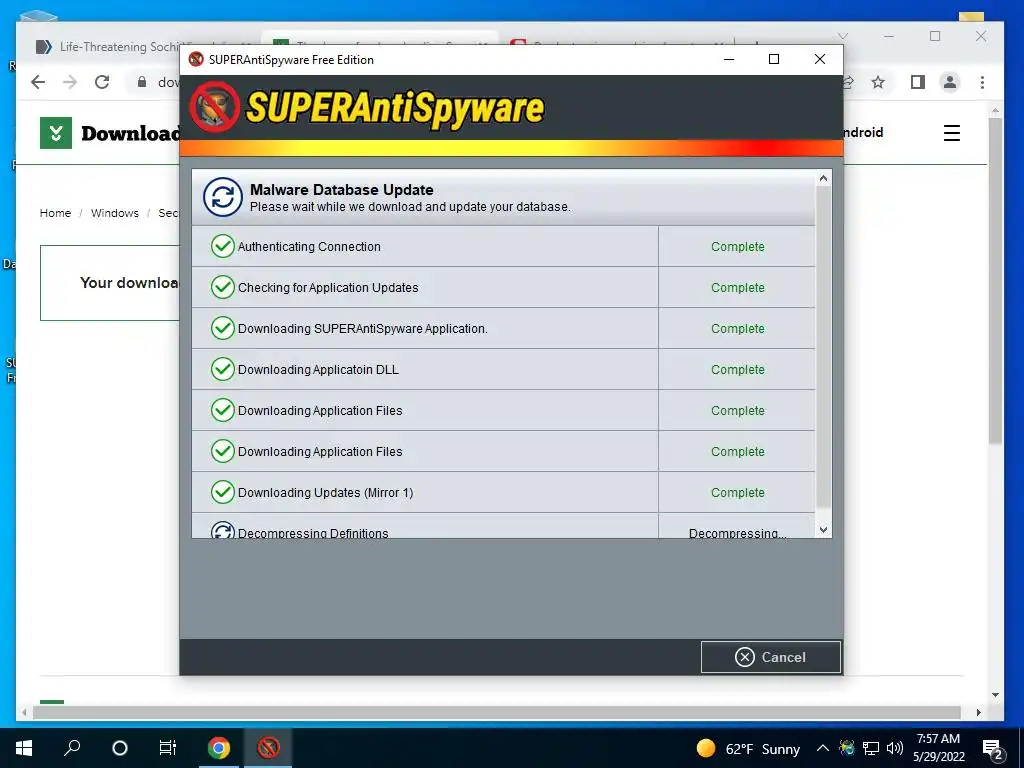The width and height of the screenshot is (1024, 768).
Task: Close the SUPERAntiSpyware Free Edition window
Action: (820, 59)
